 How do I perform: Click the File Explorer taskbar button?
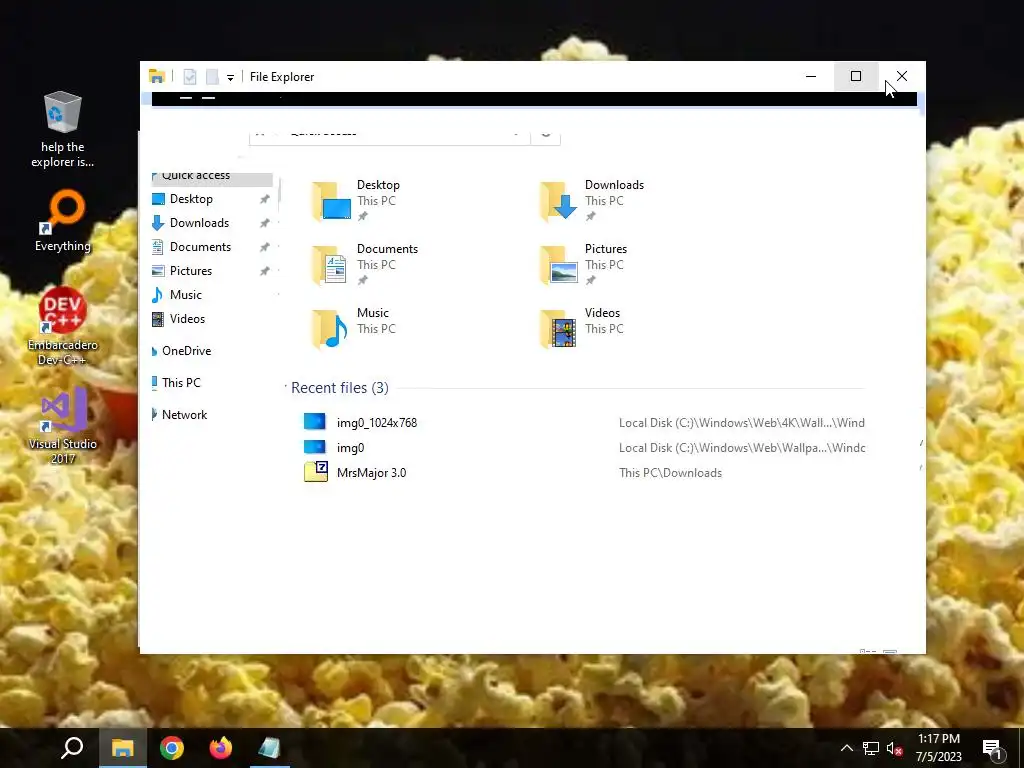[x=123, y=748]
